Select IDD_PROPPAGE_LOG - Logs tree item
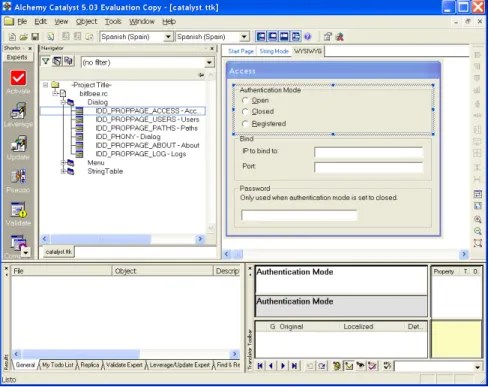 point(141,154)
